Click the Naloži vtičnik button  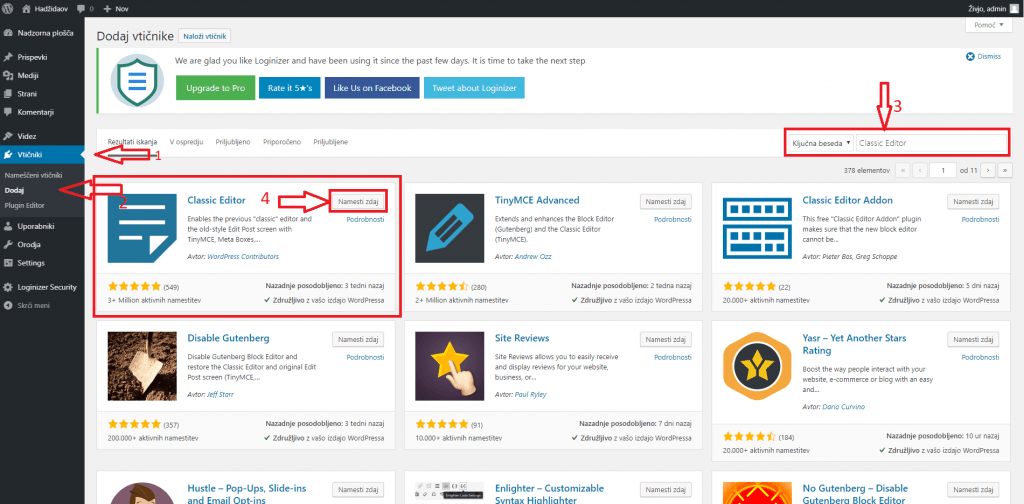(x=204, y=36)
